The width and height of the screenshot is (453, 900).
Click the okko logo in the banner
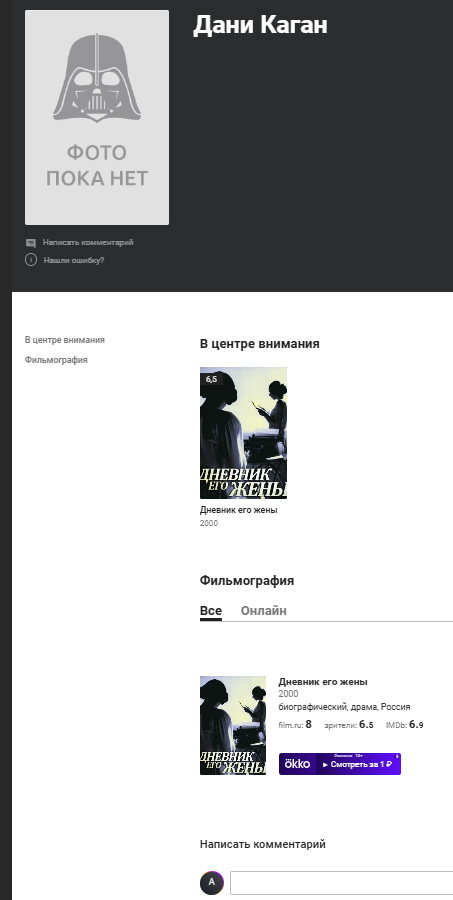(297, 764)
